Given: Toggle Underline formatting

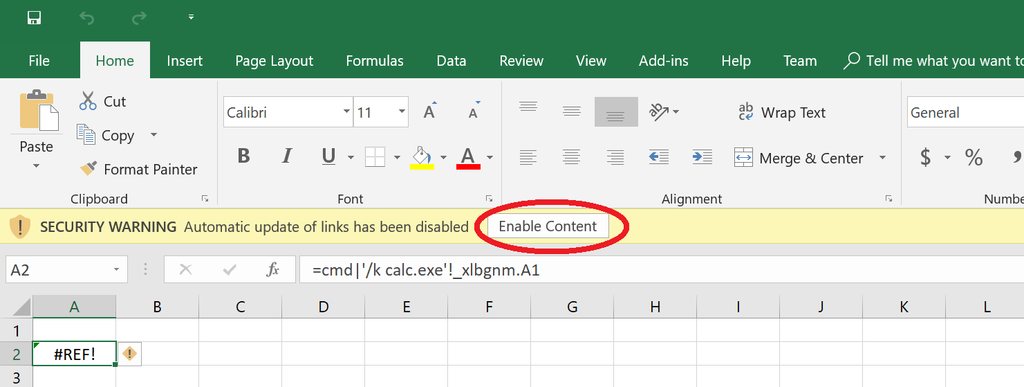Looking at the screenshot, I should pyautogui.click(x=329, y=156).
